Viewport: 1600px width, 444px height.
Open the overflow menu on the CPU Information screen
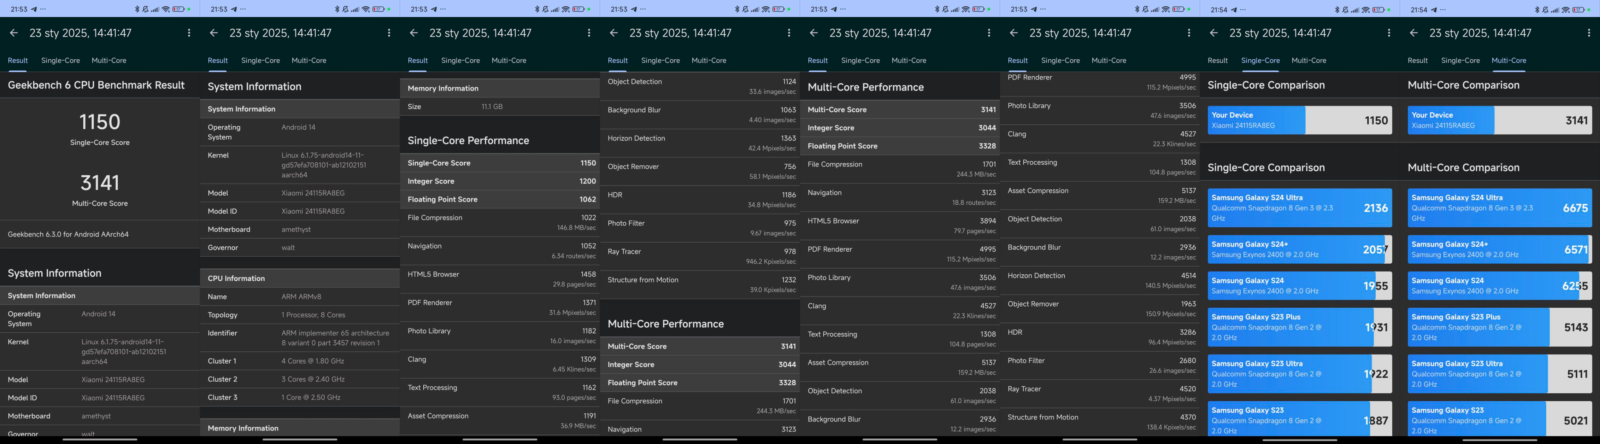(x=389, y=33)
